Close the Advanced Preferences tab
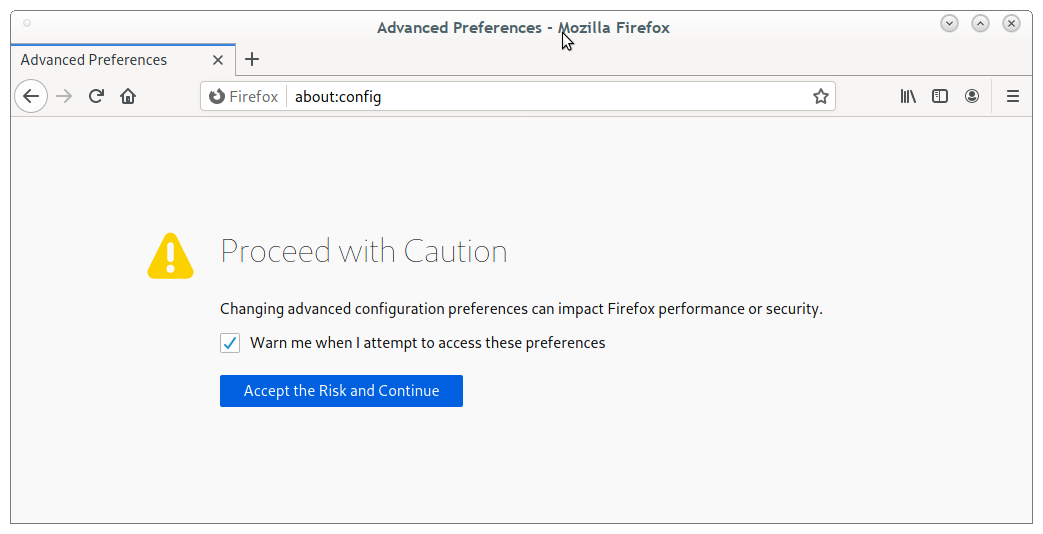 pos(218,60)
